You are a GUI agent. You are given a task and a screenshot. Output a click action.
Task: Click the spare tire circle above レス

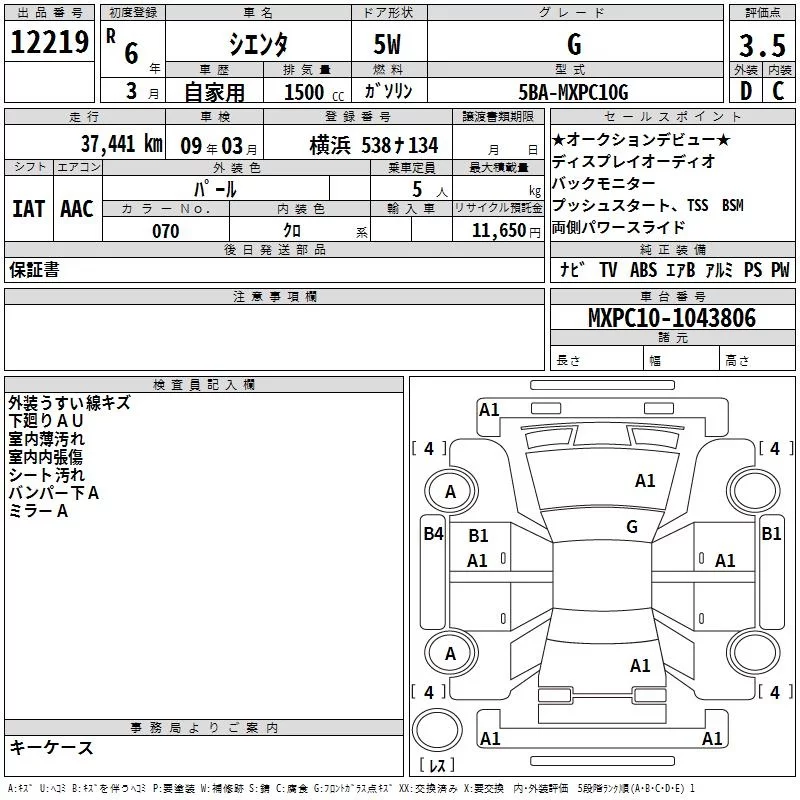[x=437, y=729]
